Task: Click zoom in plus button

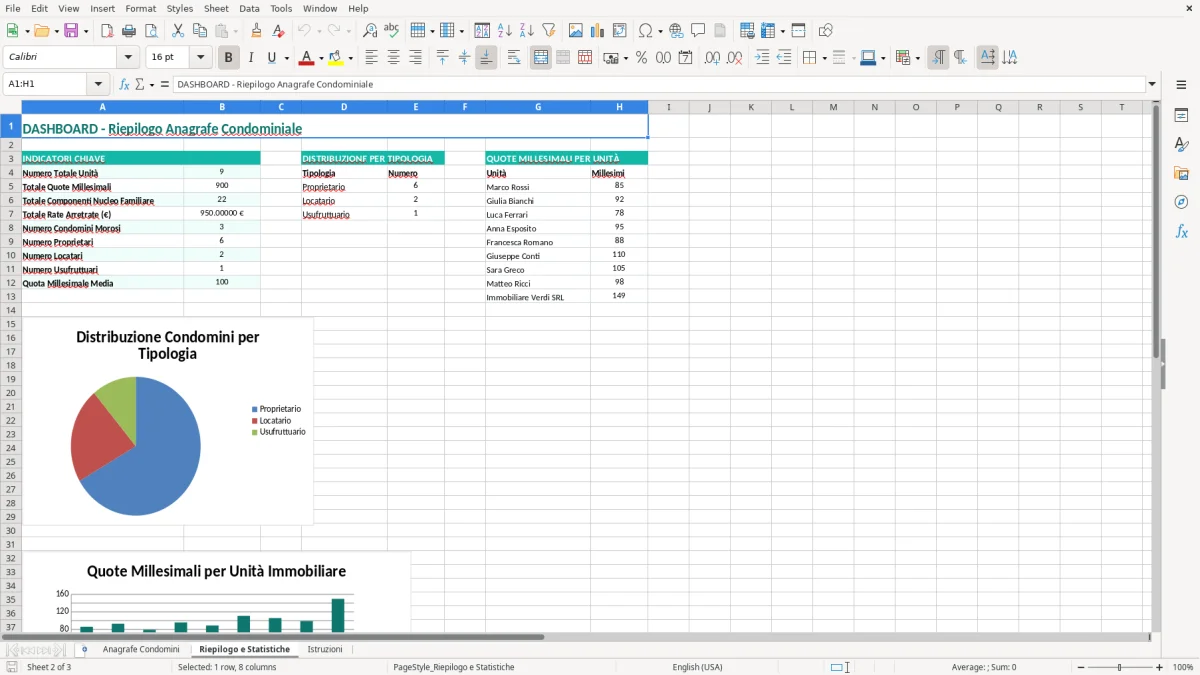Action: coord(1160,667)
